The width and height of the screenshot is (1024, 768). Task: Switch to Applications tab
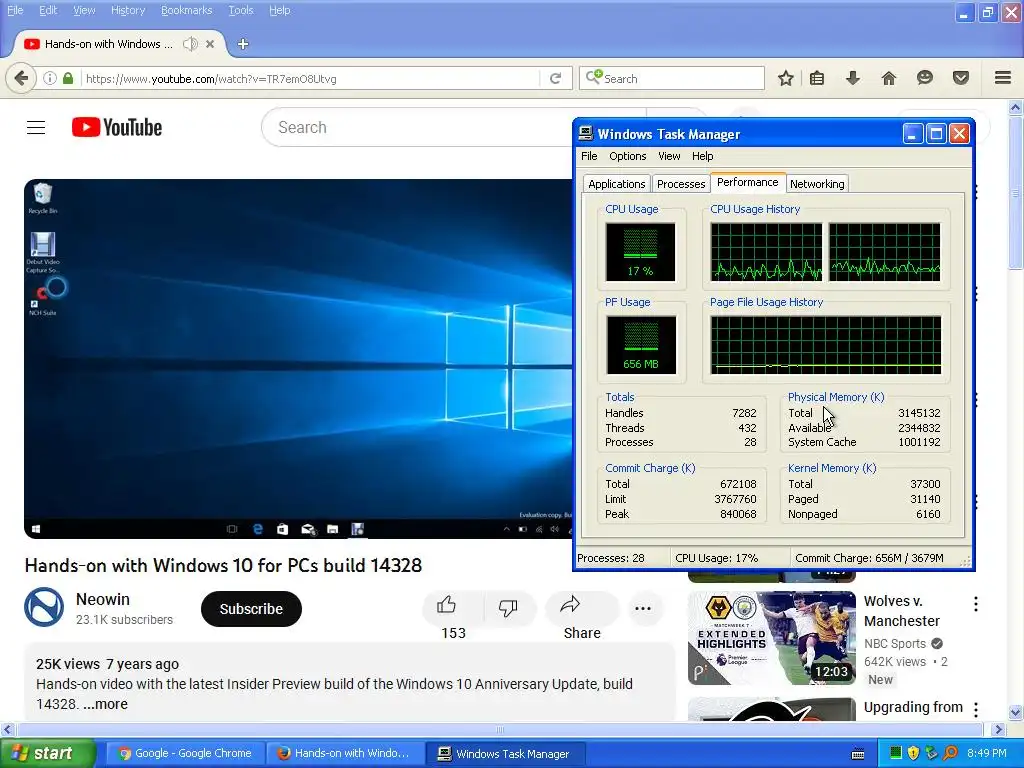616,184
